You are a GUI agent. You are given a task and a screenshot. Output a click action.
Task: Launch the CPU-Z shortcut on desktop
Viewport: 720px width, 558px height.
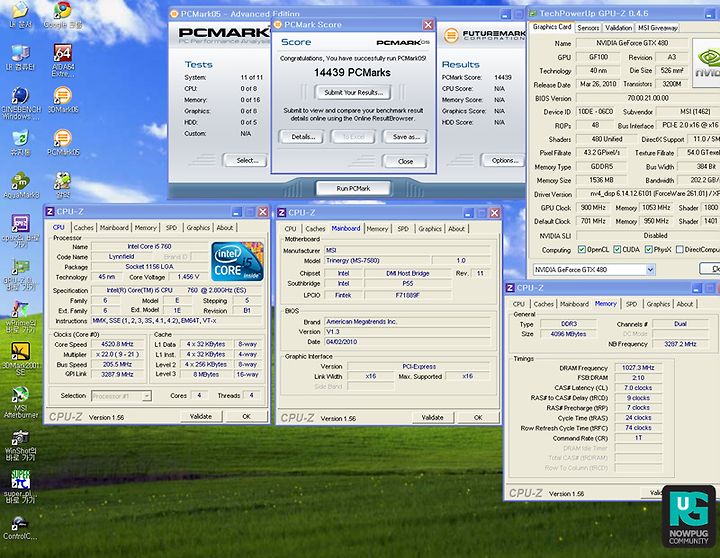(21, 231)
